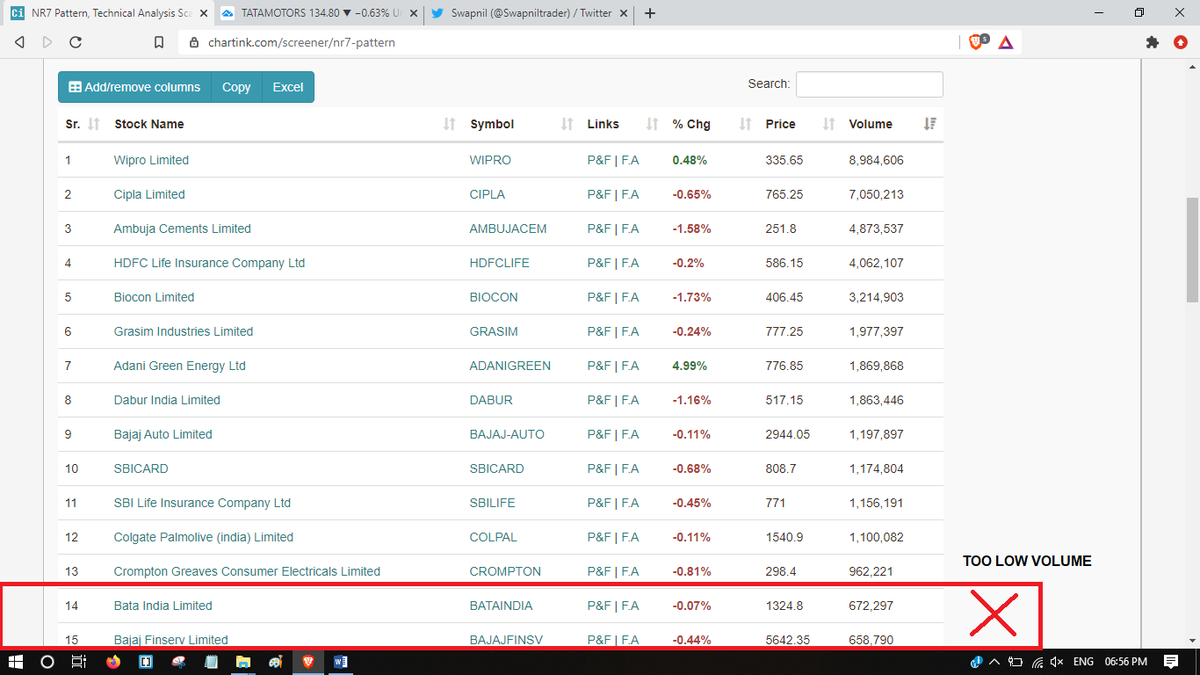
Task: Open the browser extensions puzzle icon
Action: point(1153,42)
